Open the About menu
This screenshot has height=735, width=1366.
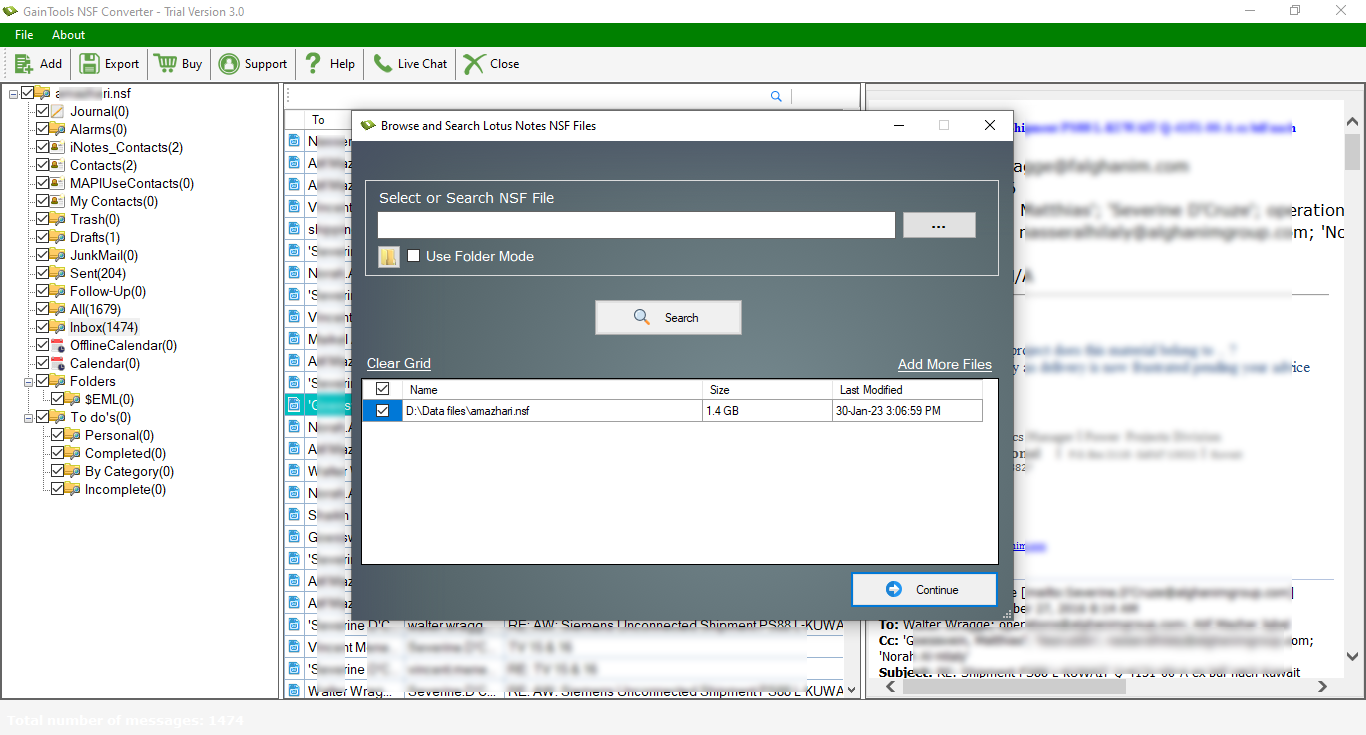(69, 35)
